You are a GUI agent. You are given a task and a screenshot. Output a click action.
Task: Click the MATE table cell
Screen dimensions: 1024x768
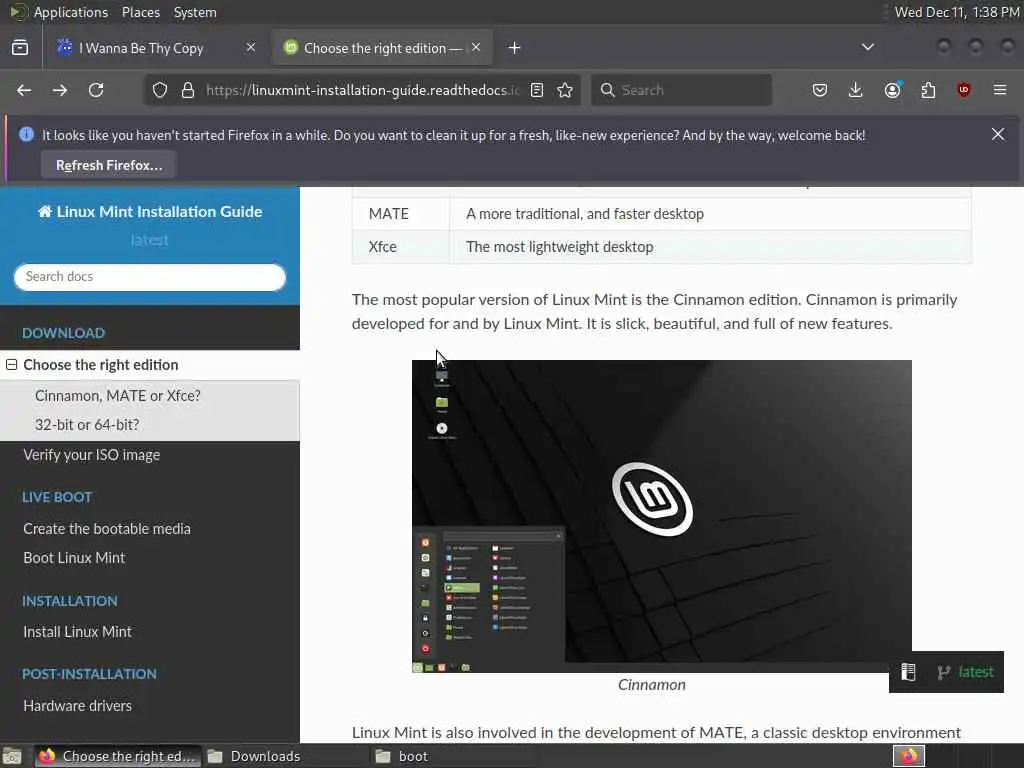pyautogui.click(x=401, y=214)
